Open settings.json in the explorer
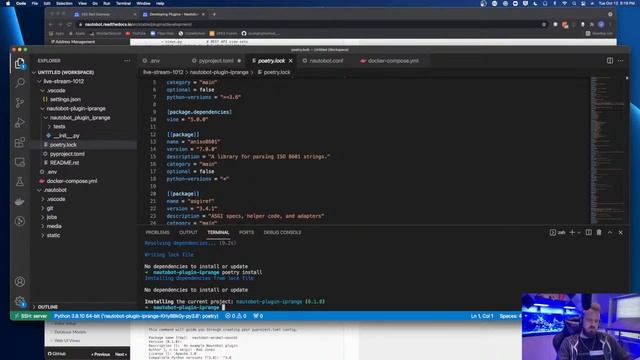The width and height of the screenshot is (640, 360). pos(65,99)
